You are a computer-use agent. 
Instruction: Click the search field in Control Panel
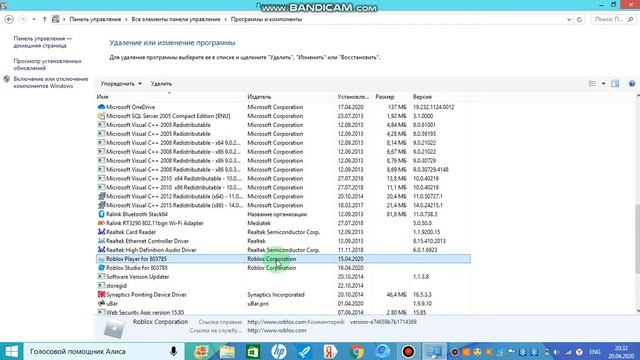[x=613, y=19]
